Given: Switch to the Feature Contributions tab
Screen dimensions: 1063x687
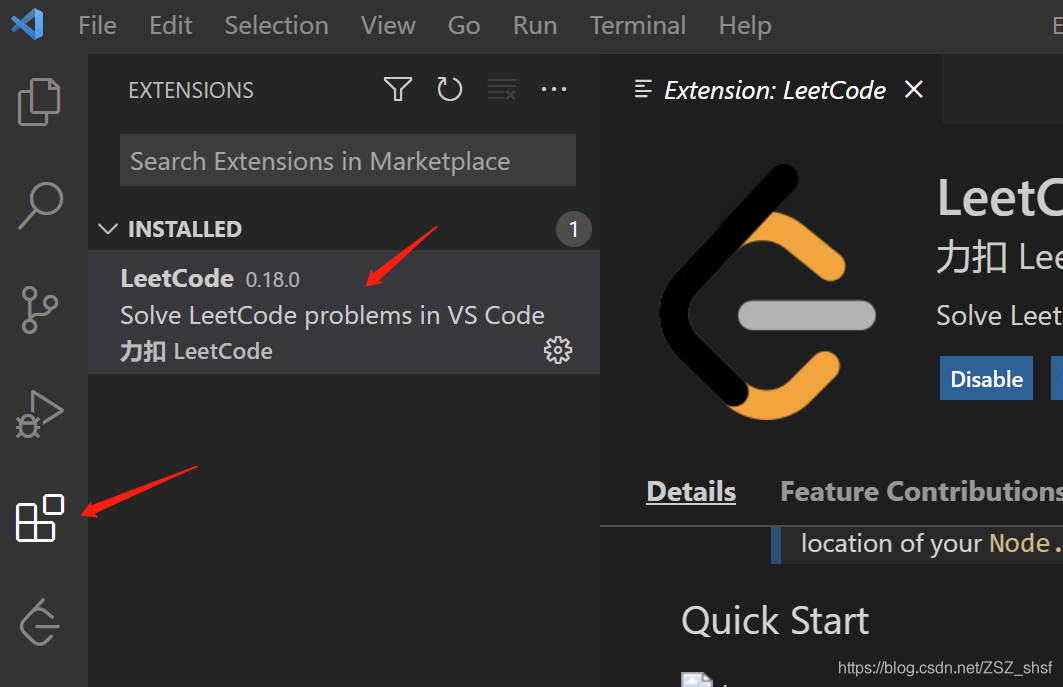Looking at the screenshot, I should (x=921, y=492).
